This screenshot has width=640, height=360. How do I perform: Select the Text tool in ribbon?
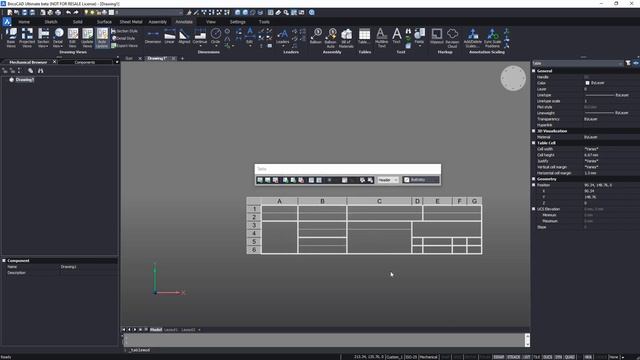tap(396, 36)
